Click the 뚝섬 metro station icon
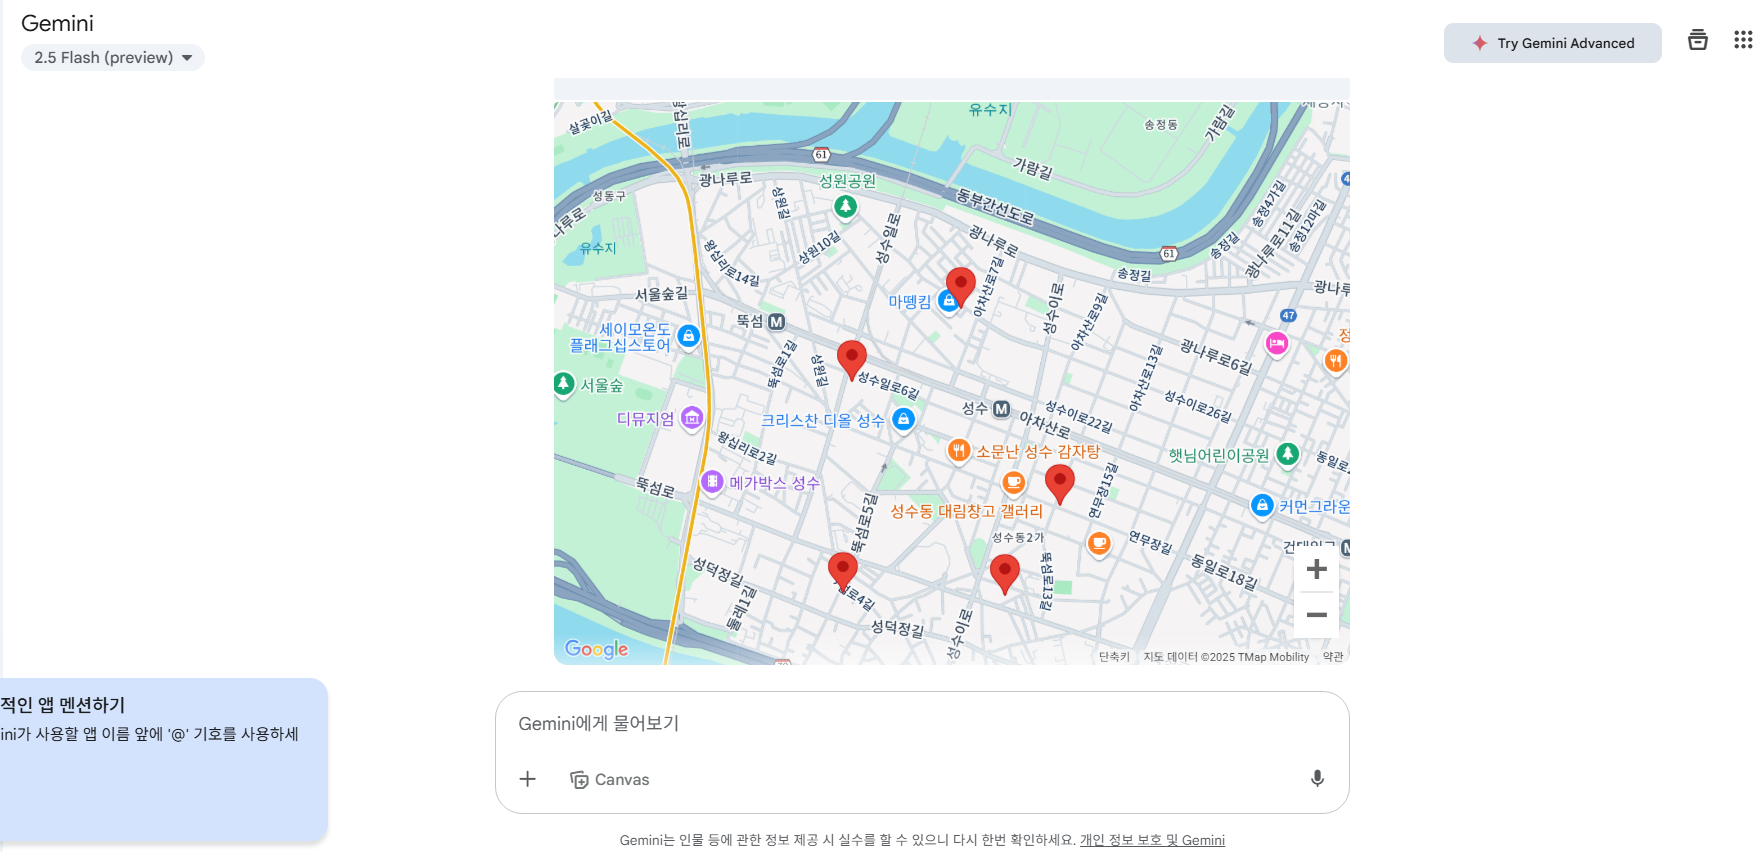The image size is (1762, 852). tap(776, 322)
